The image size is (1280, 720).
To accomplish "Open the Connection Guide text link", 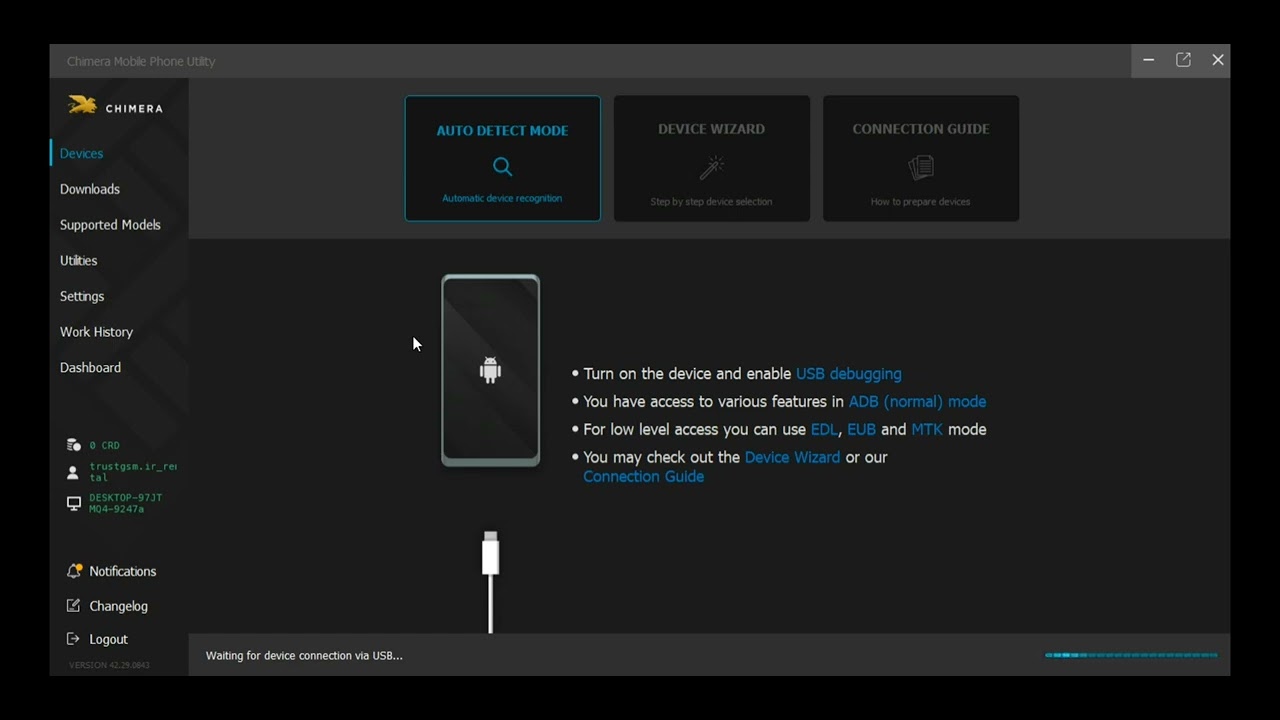I will click(x=643, y=477).
